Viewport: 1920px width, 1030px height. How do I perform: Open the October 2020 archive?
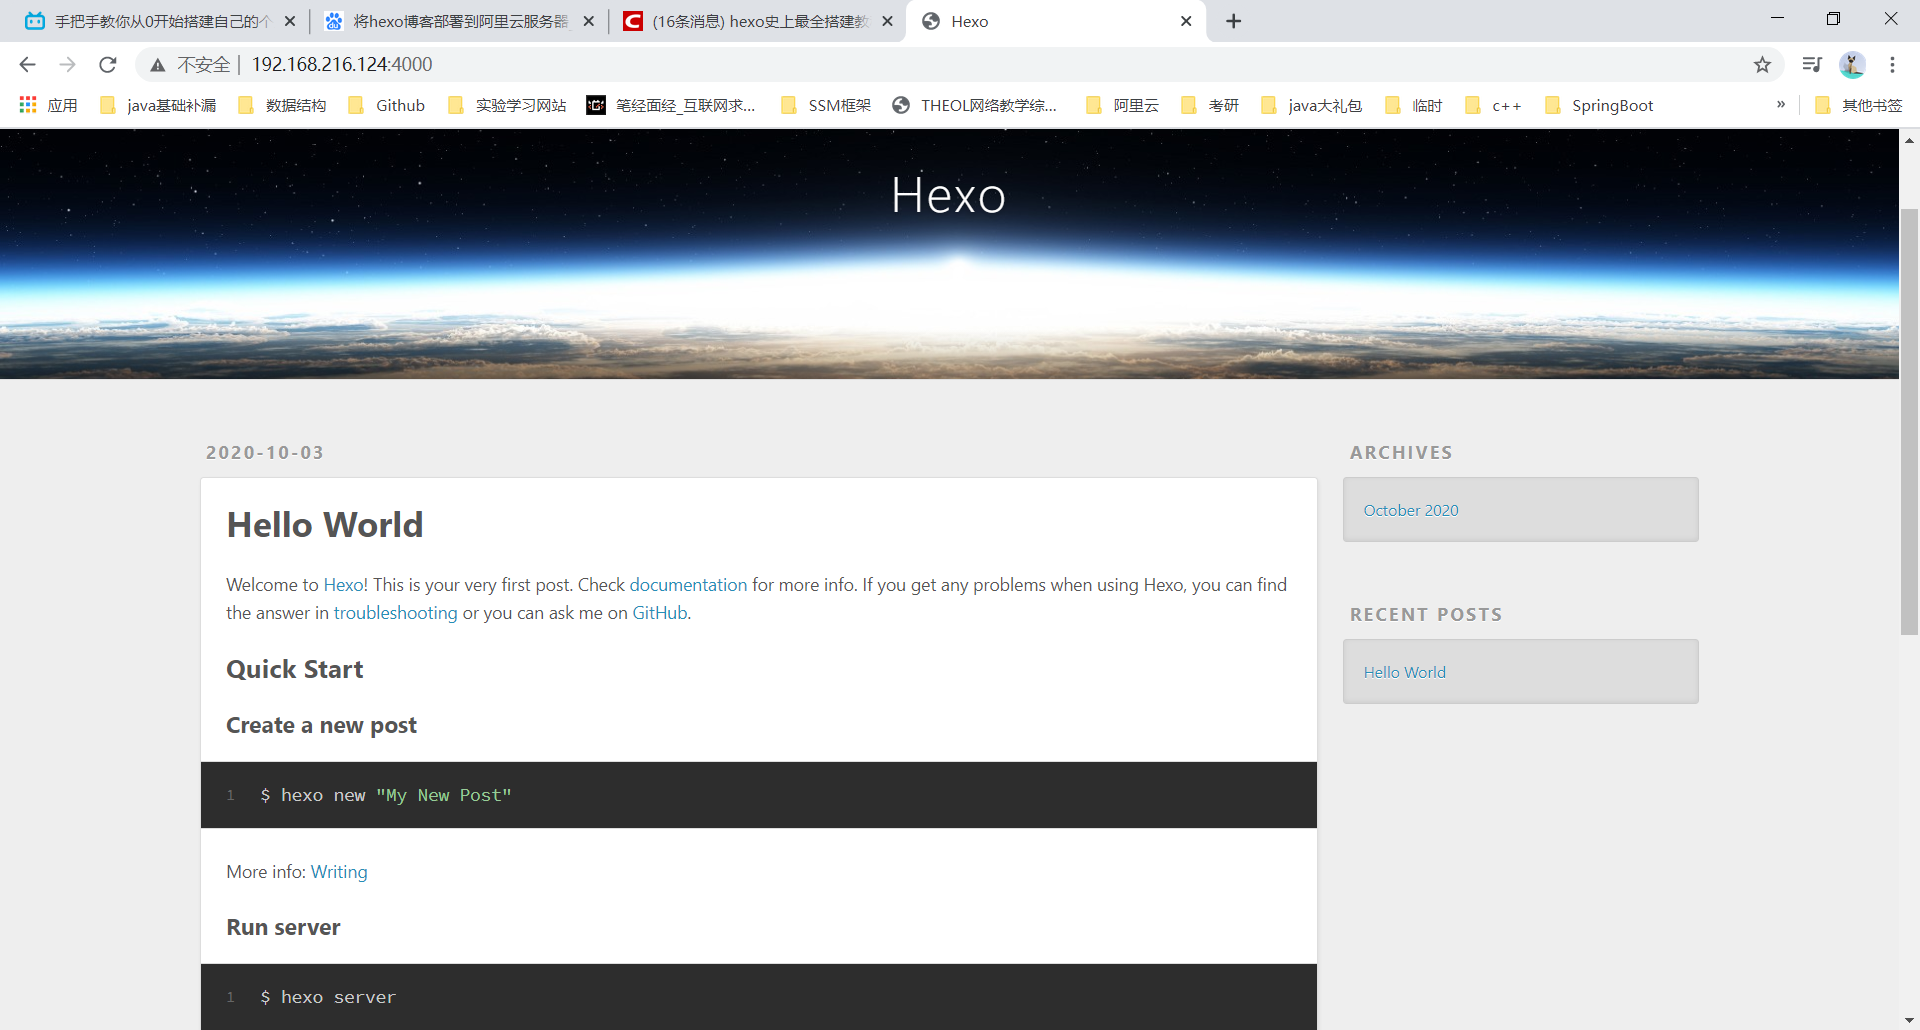(1411, 510)
